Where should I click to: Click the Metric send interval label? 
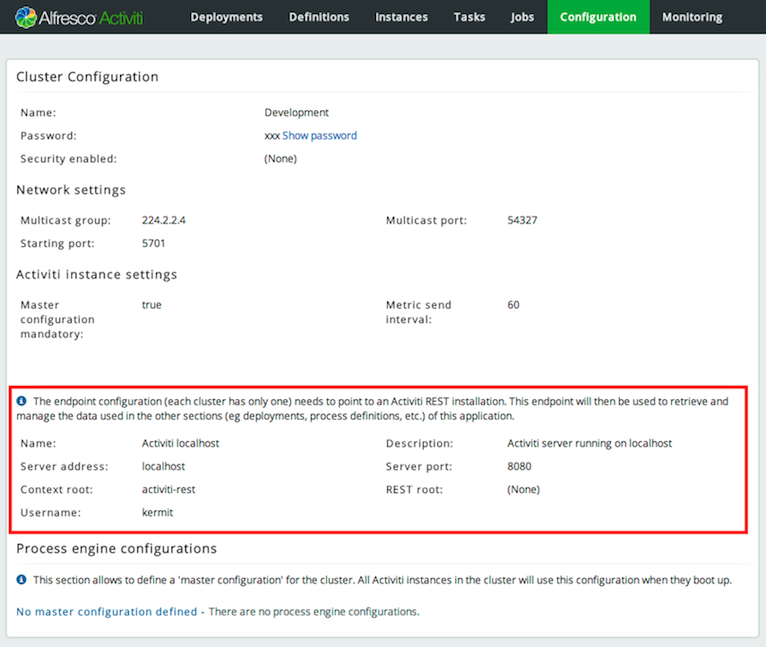[x=419, y=312]
